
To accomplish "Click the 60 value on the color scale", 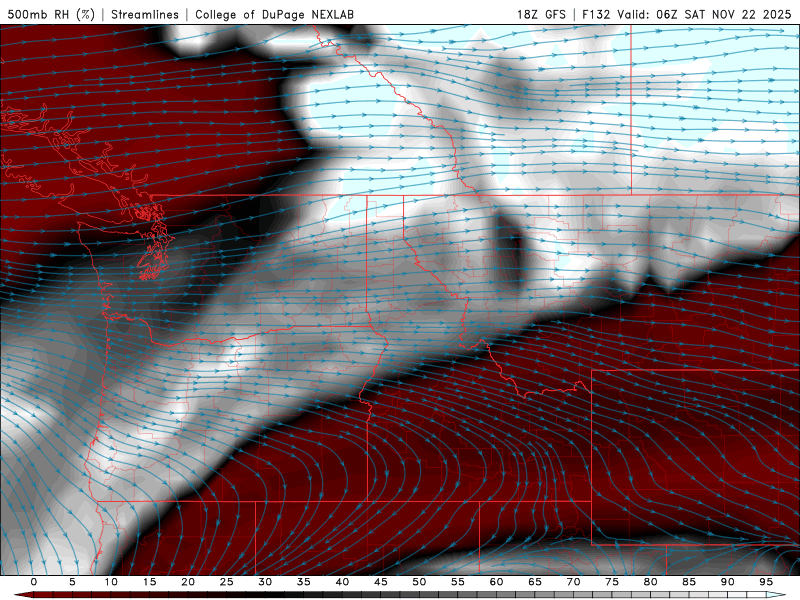I will (496, 582).
